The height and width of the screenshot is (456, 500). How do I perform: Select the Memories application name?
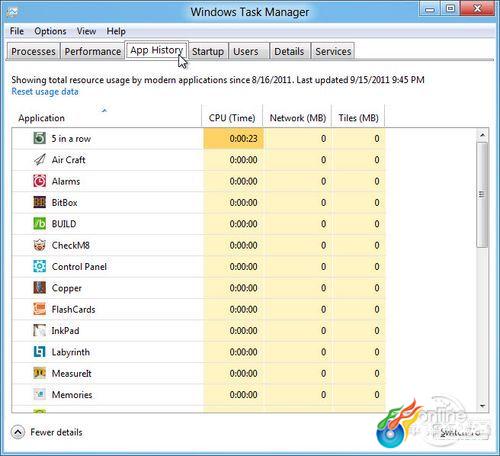pos(72,395)
